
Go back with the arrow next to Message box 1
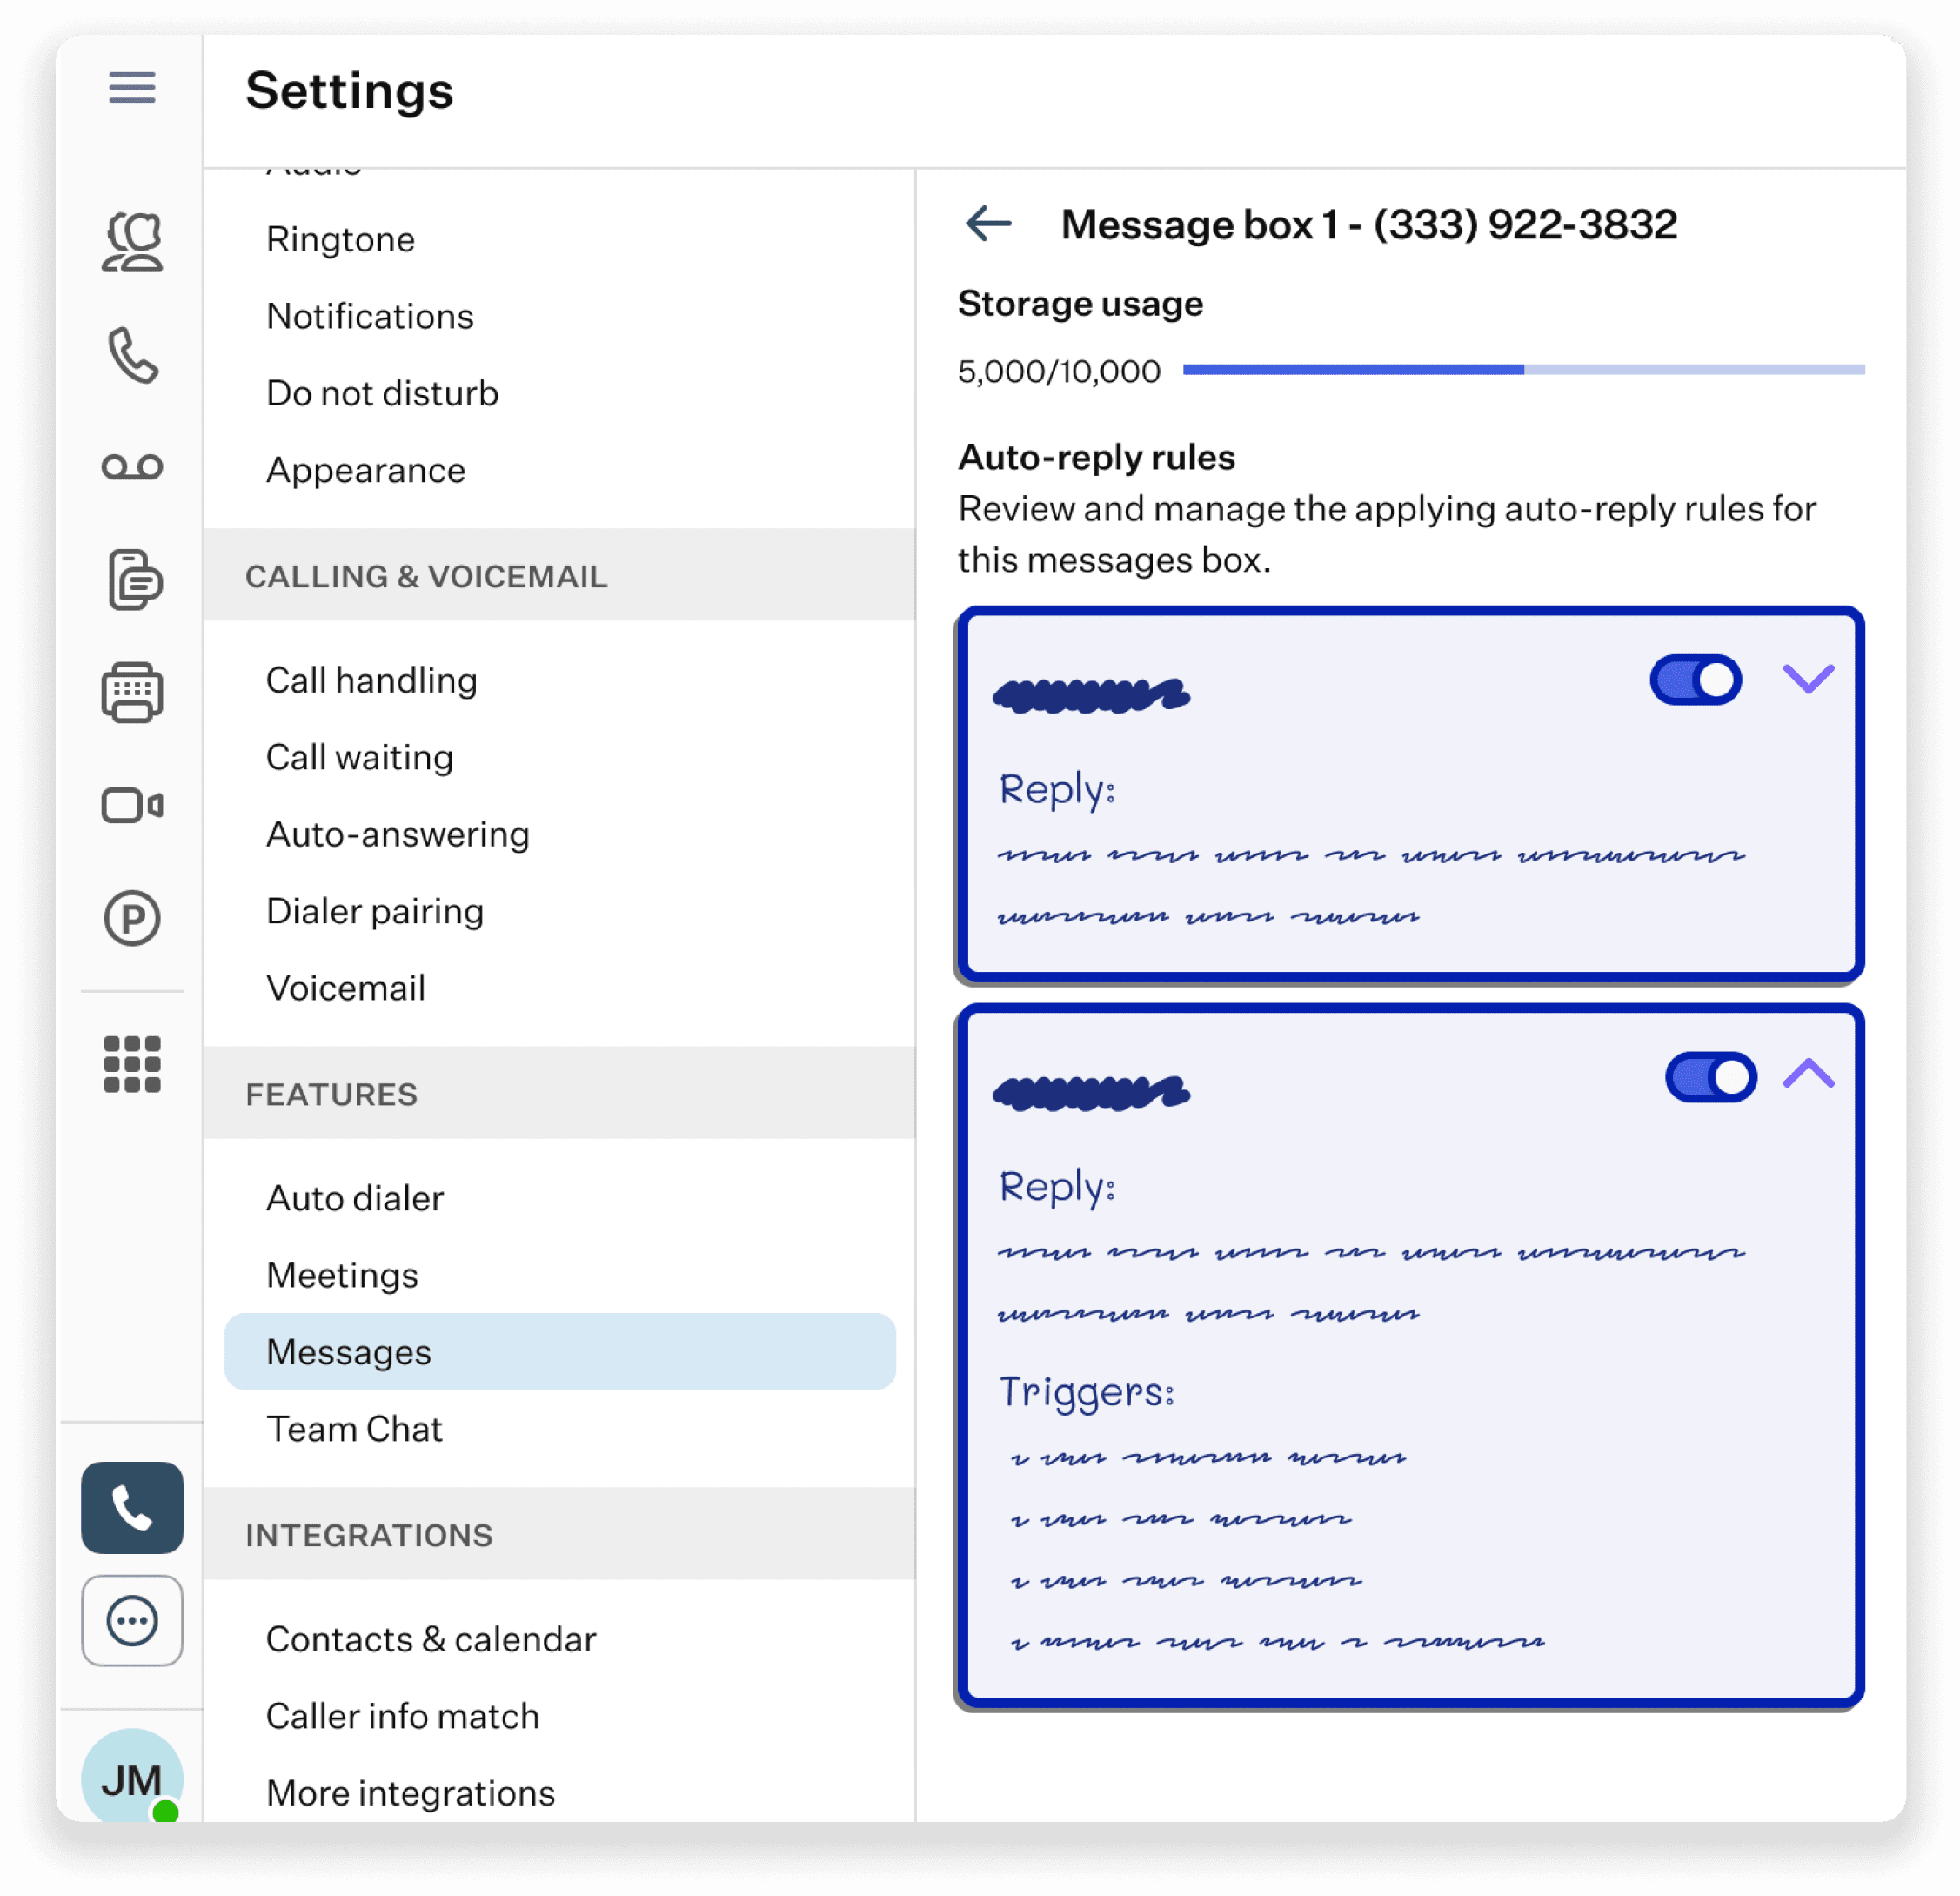(x=989, y=223)
